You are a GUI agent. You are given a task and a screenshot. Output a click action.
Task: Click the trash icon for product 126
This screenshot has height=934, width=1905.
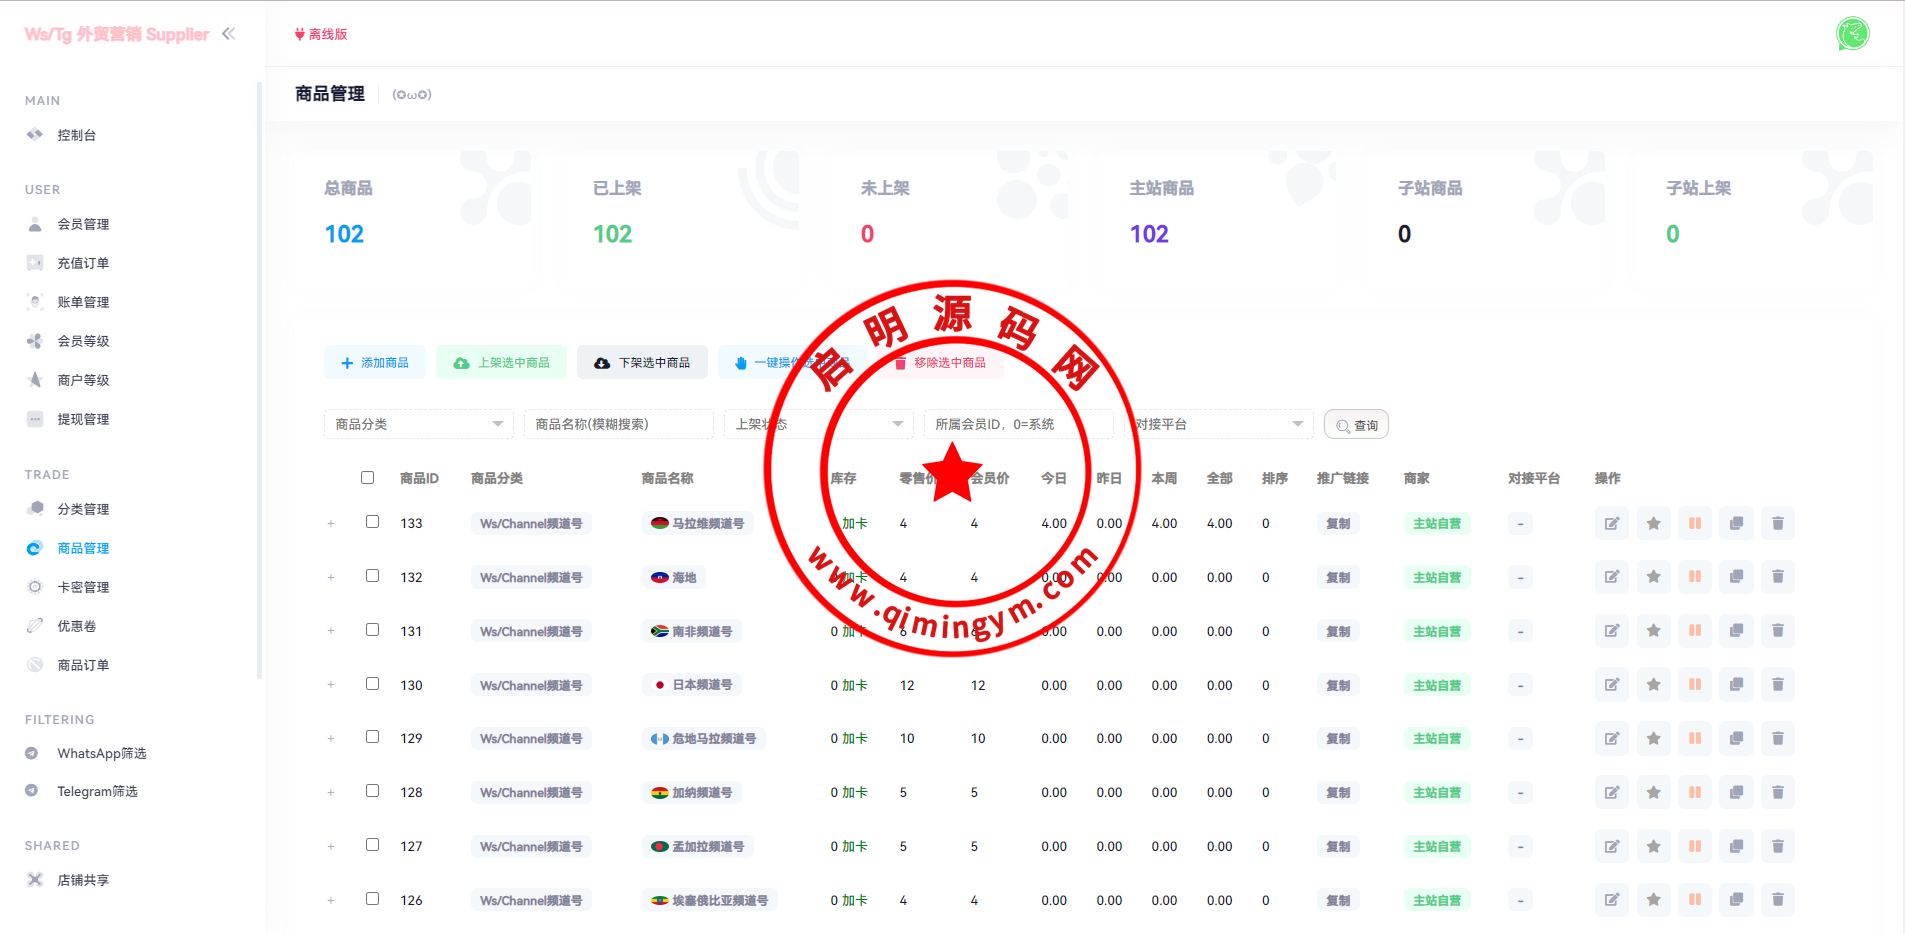[x=1778, y=900]
